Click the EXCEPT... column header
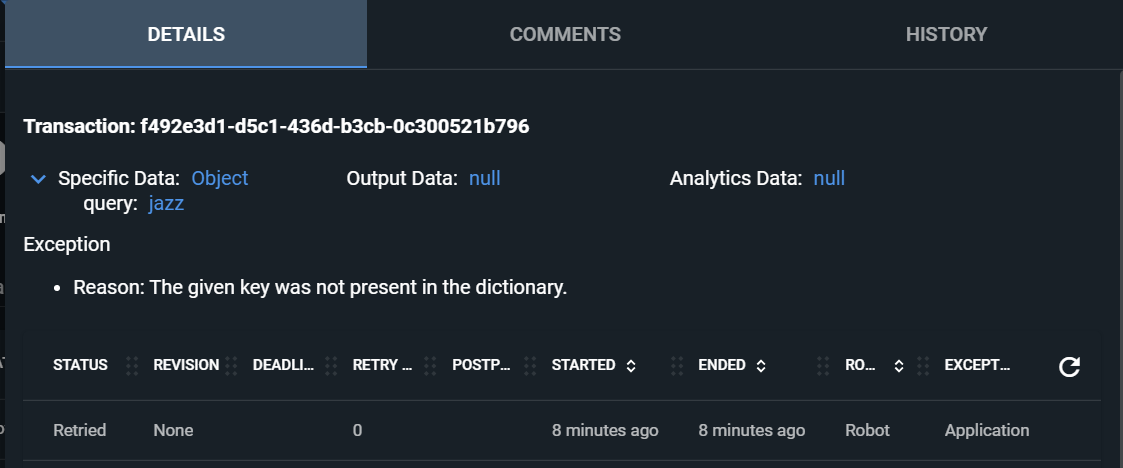Screen dimensions: 1123x468 (x=977, y=366)
